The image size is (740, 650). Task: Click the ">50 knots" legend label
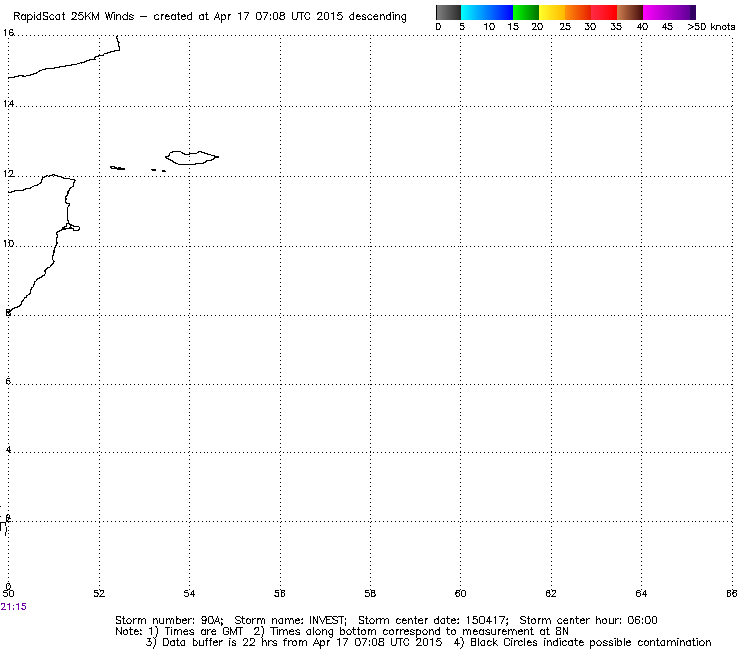(x=711, y=27)
